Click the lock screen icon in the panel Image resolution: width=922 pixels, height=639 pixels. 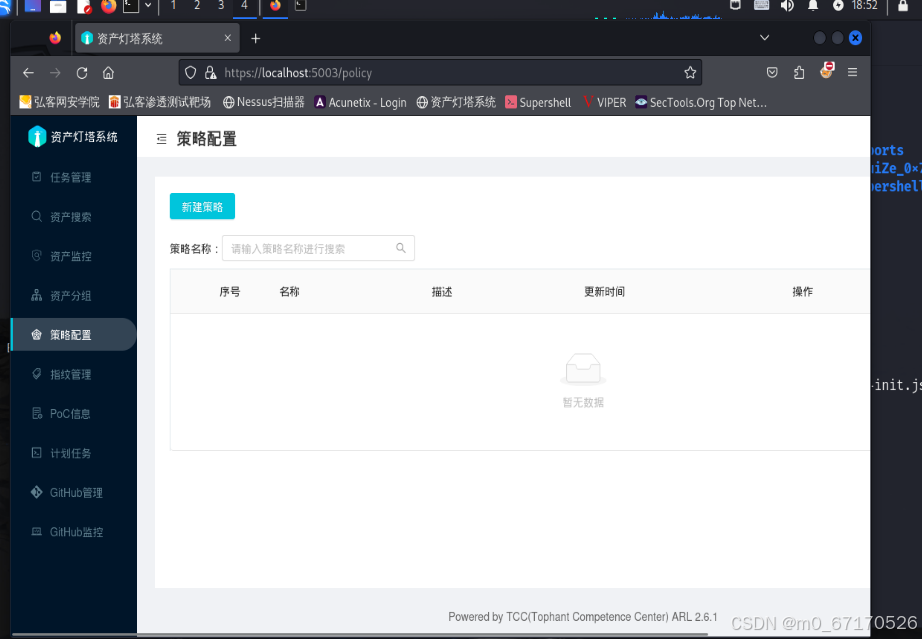pyautogui.click(x=903, y=6)
